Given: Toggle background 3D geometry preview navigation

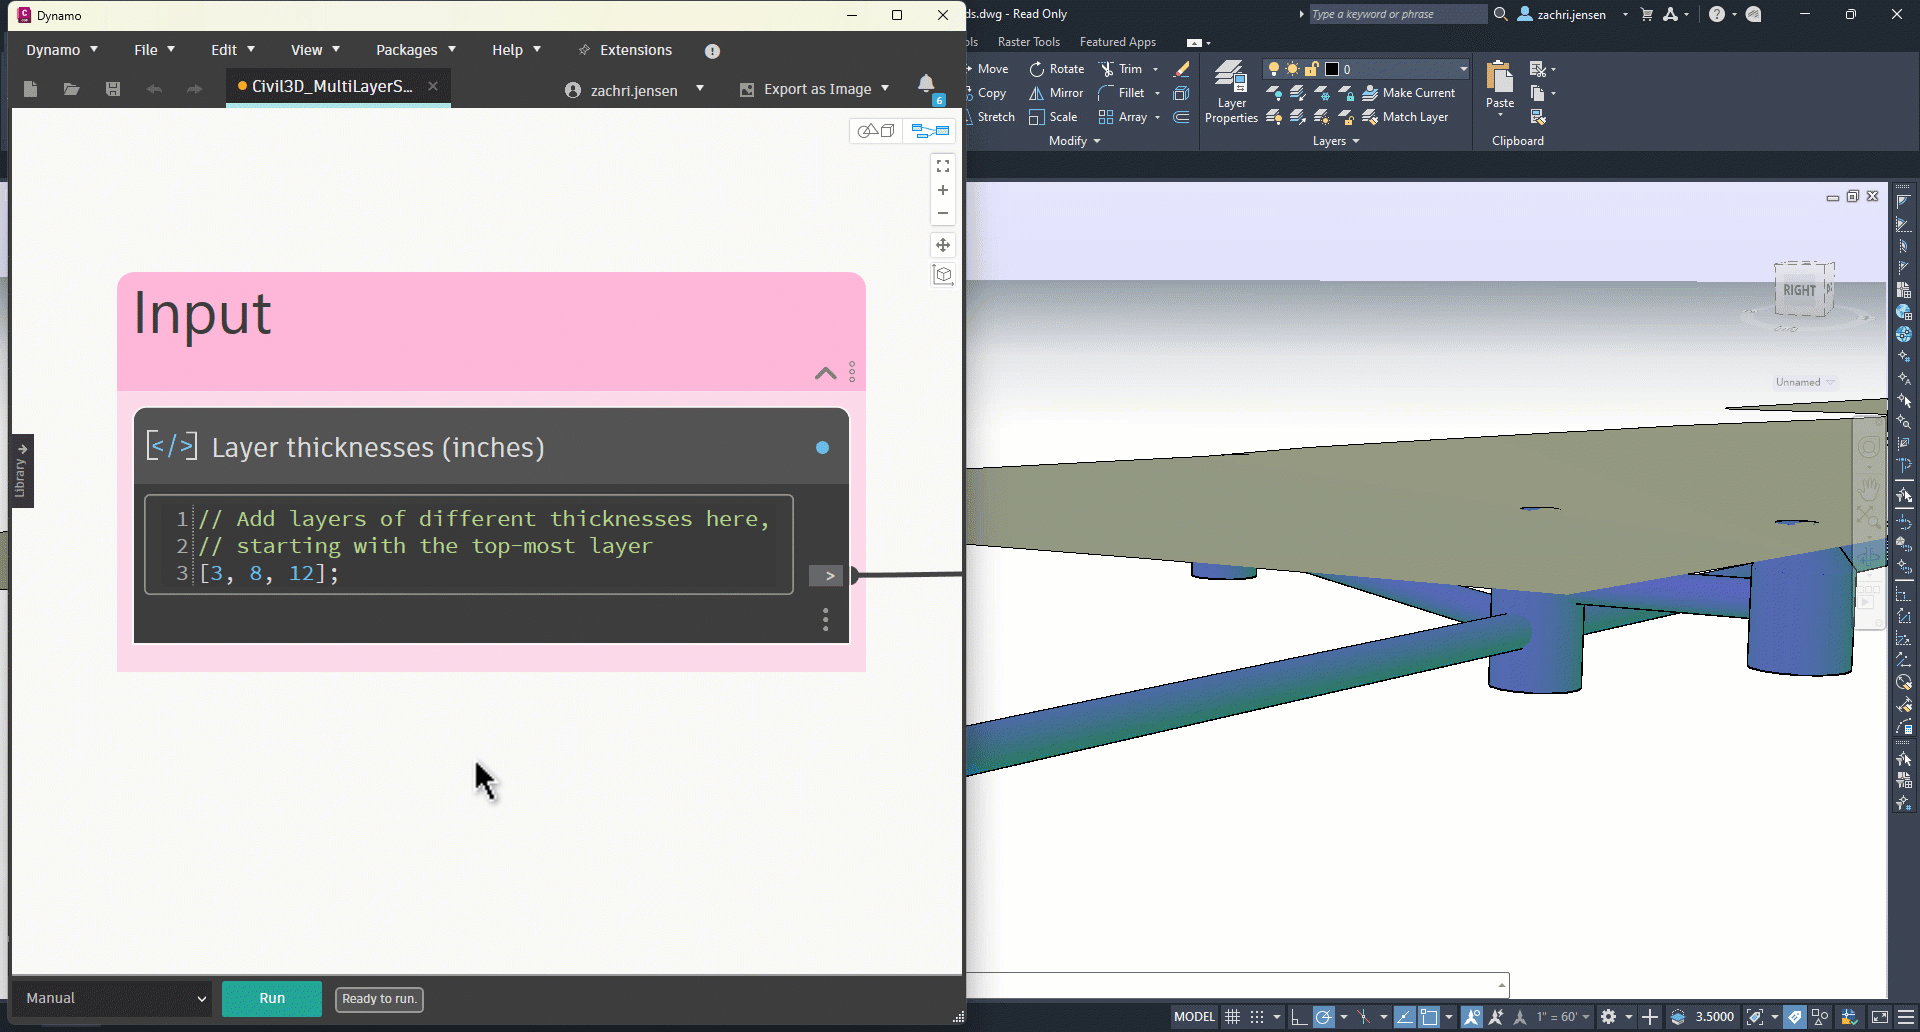Looking at the screenshot, I should 876,131.
